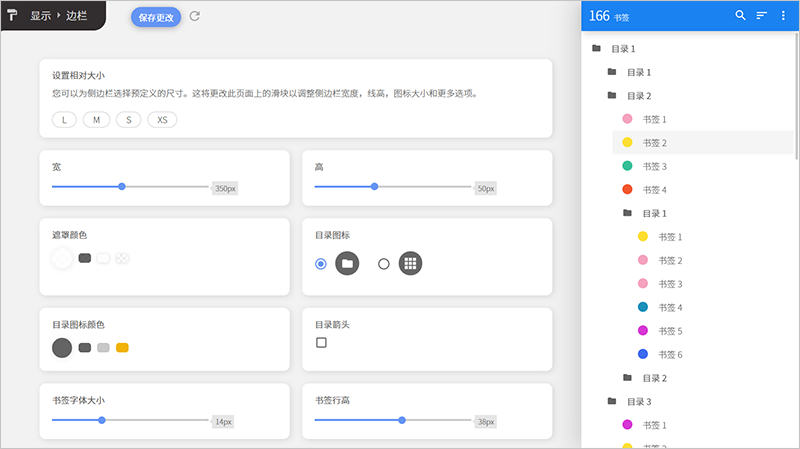Open the three-dot menu in the sidebar header
Viewport: 800px width, 449px height.
(x=783, y=16)
